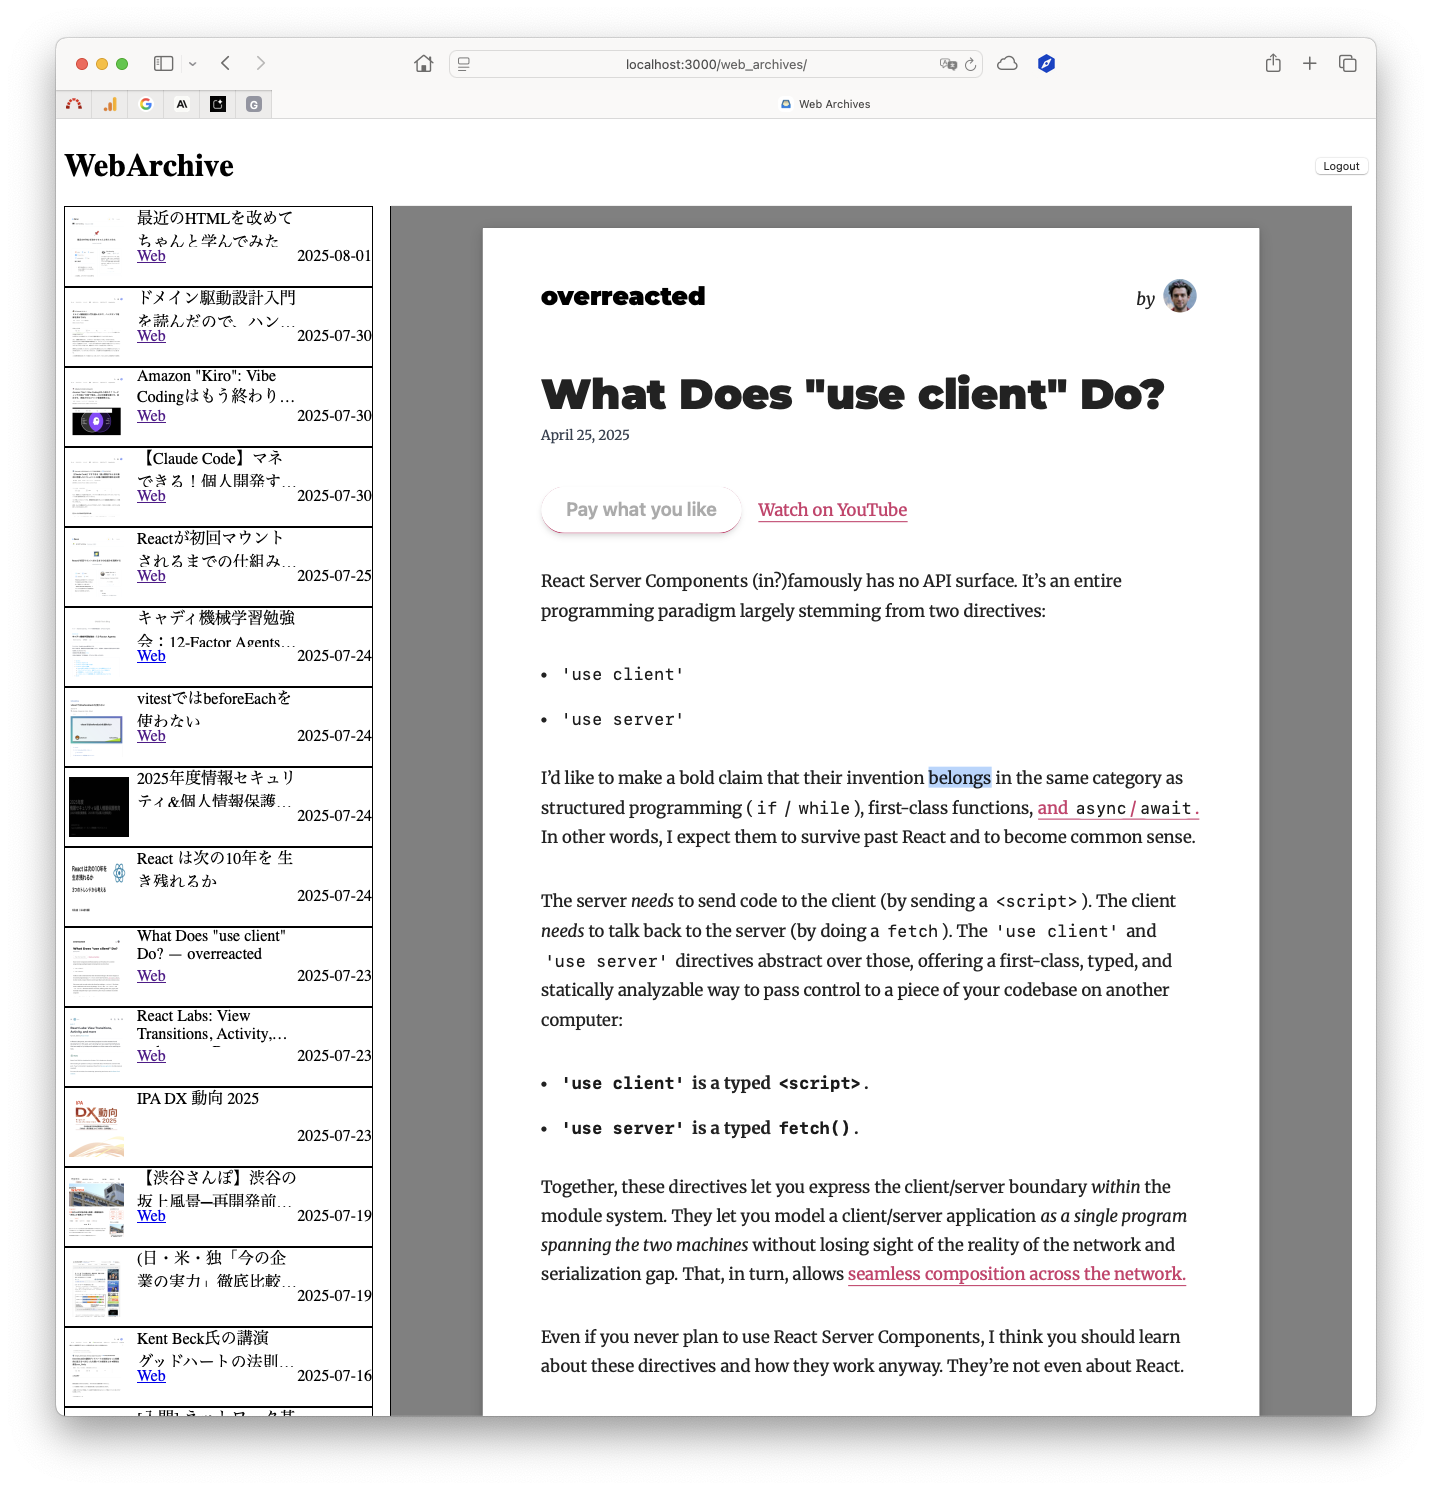The height and width of the screenshot is (1490, 1432).
Task: Open the black square pinned tab
Action: pos(218,104)
